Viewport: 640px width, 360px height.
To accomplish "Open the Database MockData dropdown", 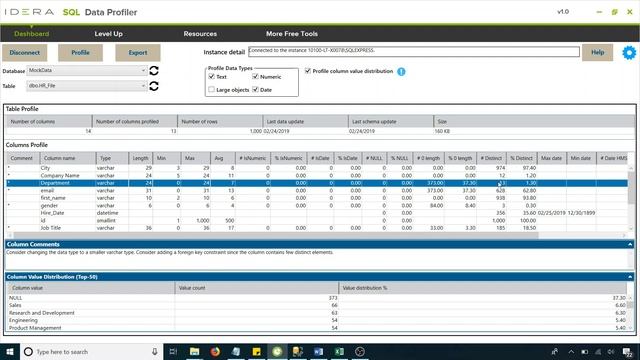I will click(87, 70).
